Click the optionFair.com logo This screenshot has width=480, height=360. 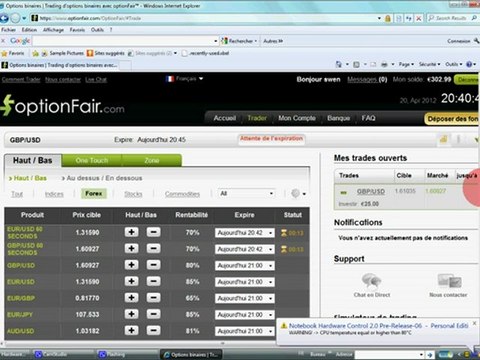click(62, 105)
